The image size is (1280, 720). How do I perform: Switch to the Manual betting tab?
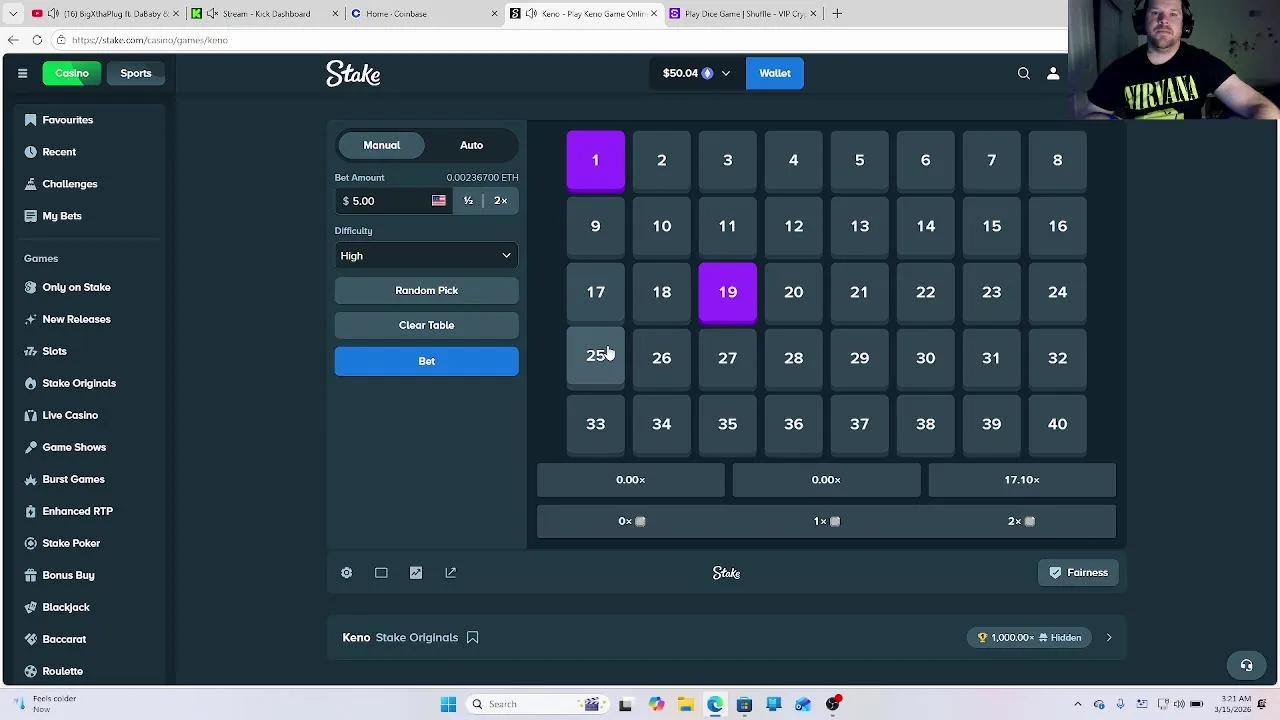pos(381,145)
